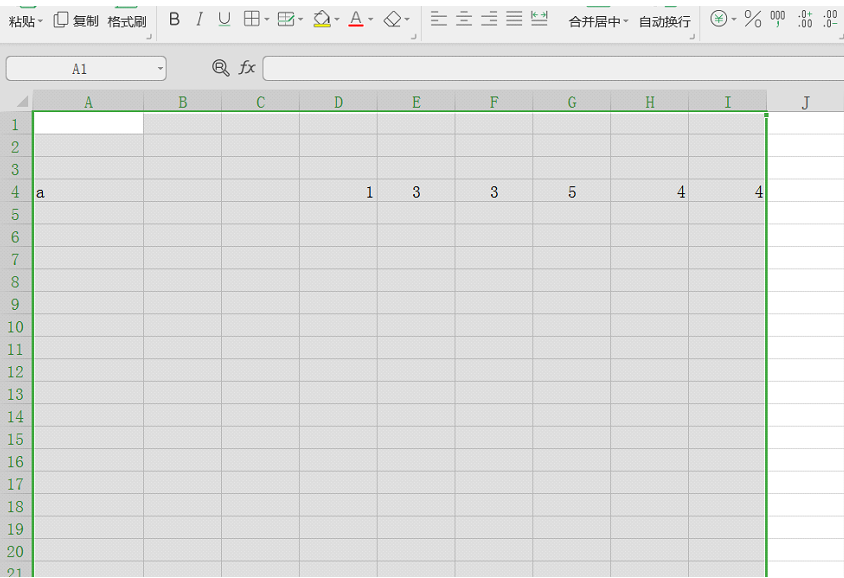Click into the formula bar
844x578 pixels.
coord(553,69)
